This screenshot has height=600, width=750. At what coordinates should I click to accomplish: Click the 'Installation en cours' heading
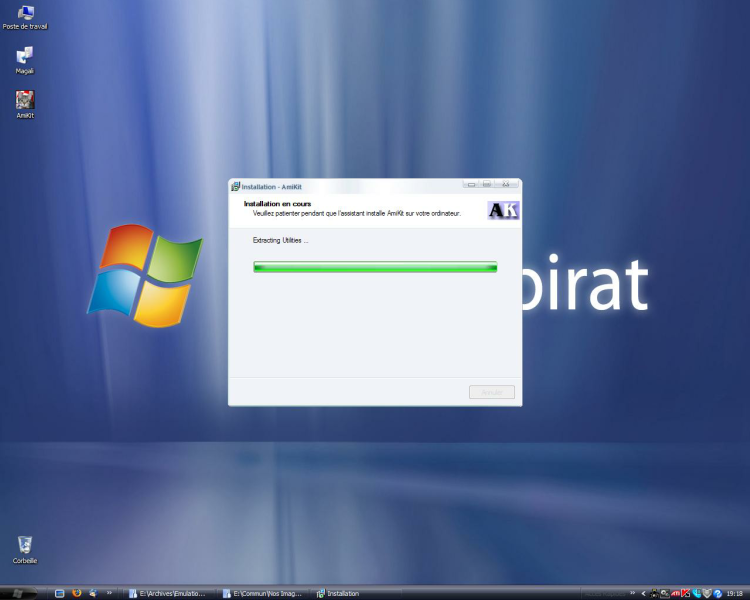click(x=277, y=204)
